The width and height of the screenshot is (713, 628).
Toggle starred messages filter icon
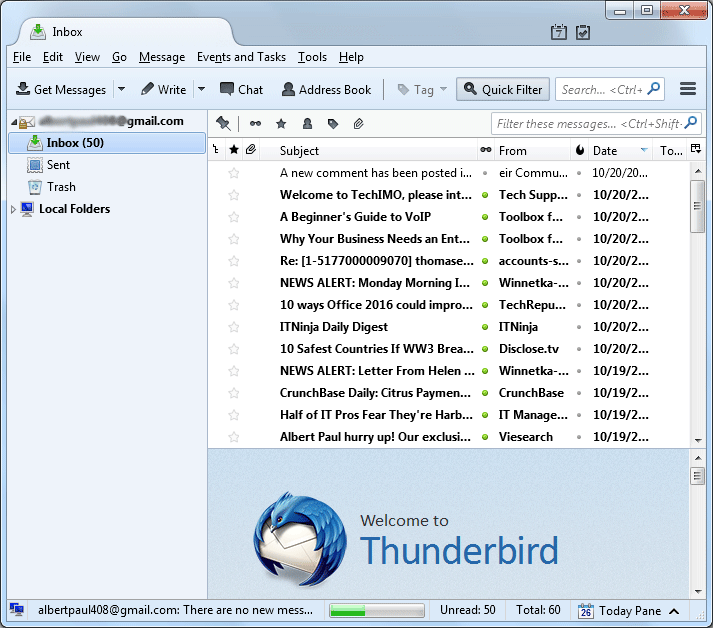coord(281,123)
